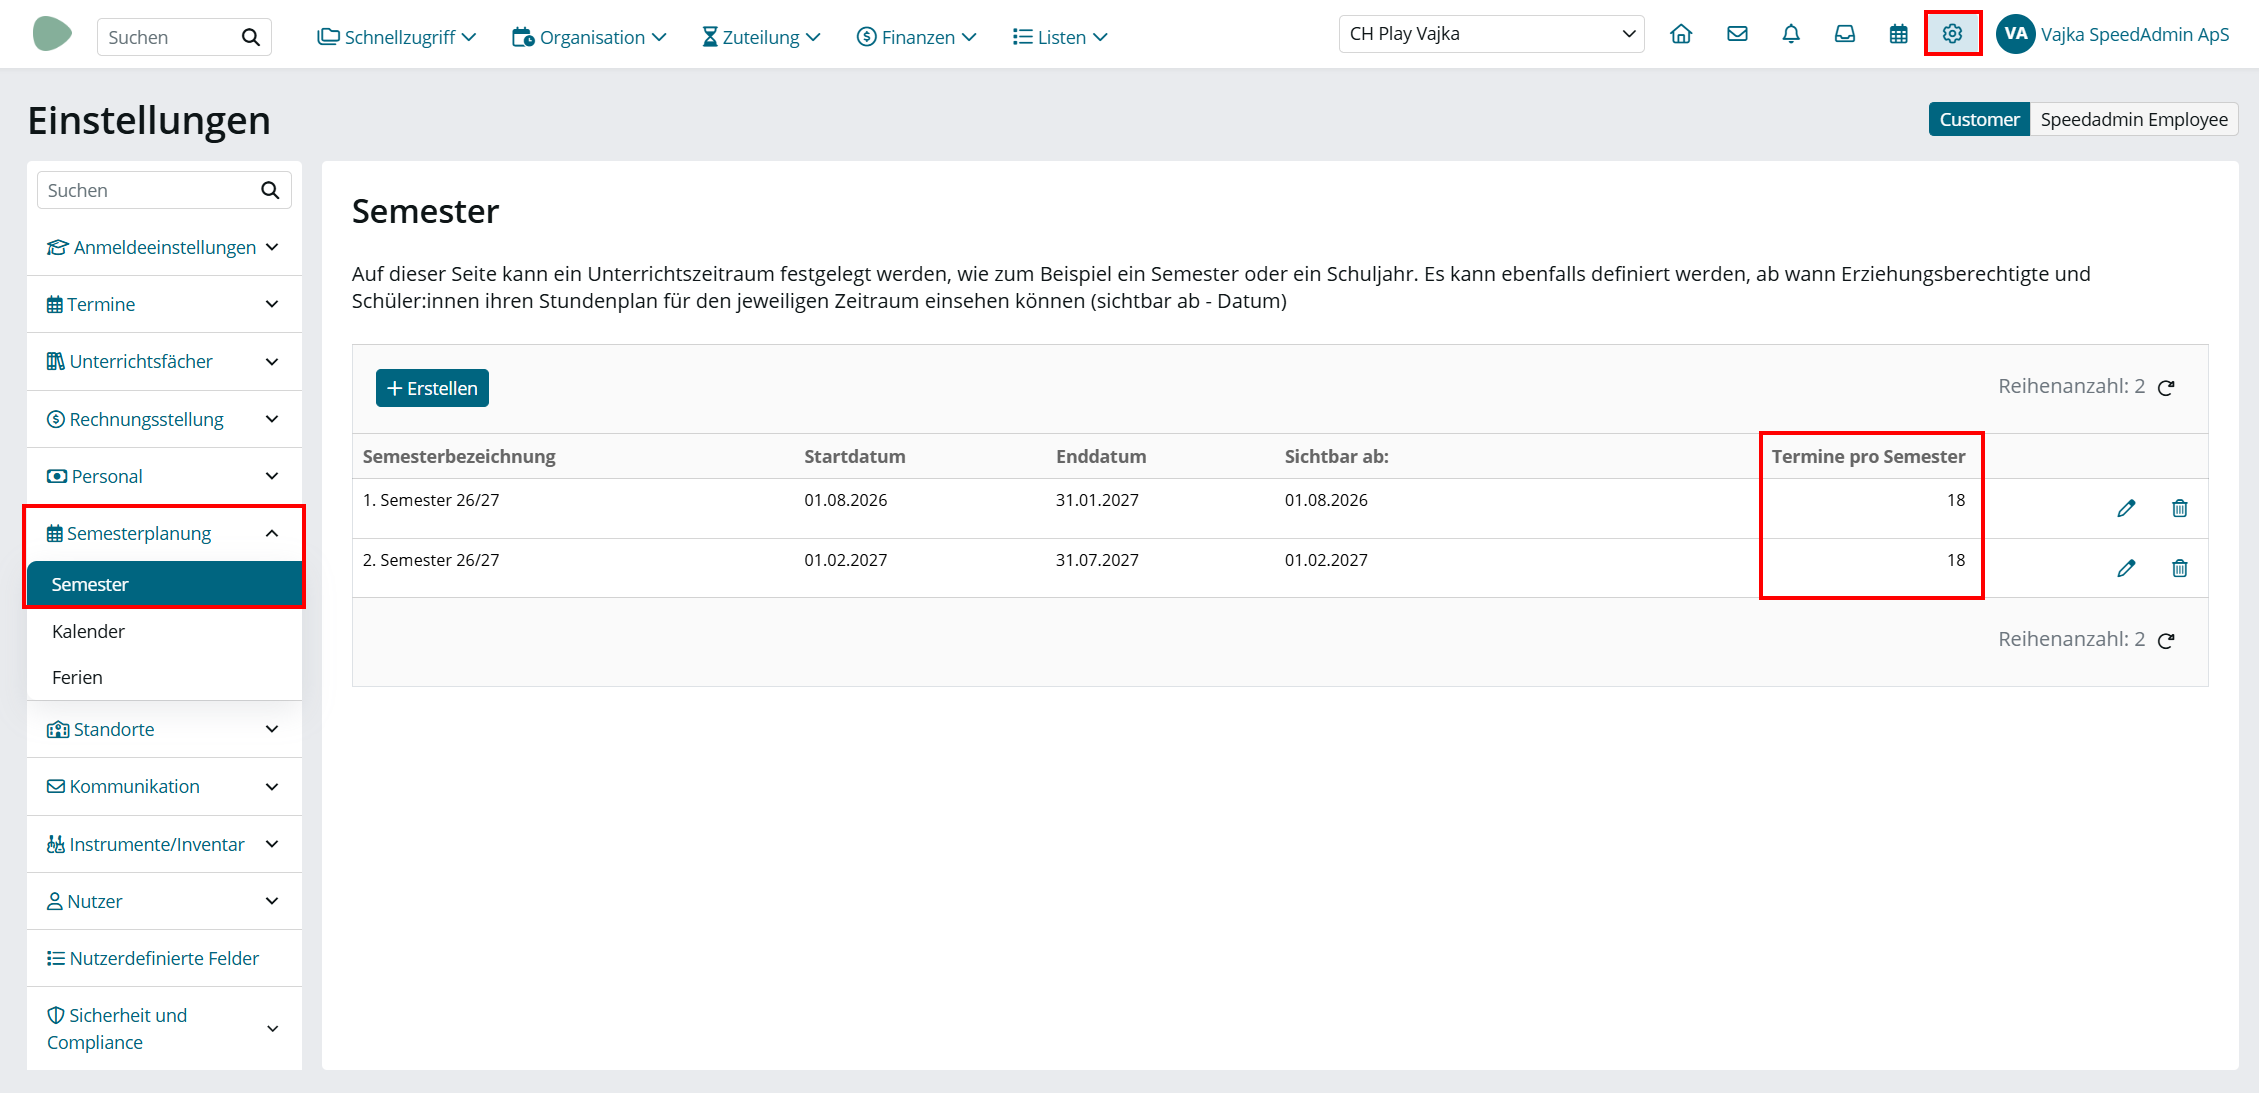Click the home icon in top bar
2259x1093 pixels.
click(x=1681, y=34)
